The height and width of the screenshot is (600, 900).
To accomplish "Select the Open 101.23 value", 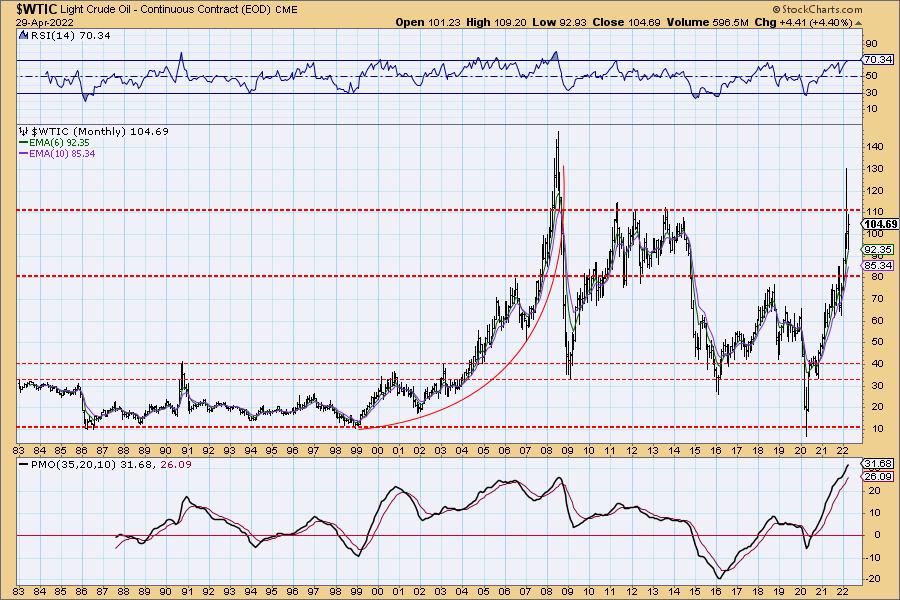I will click(x=428, y=22).
